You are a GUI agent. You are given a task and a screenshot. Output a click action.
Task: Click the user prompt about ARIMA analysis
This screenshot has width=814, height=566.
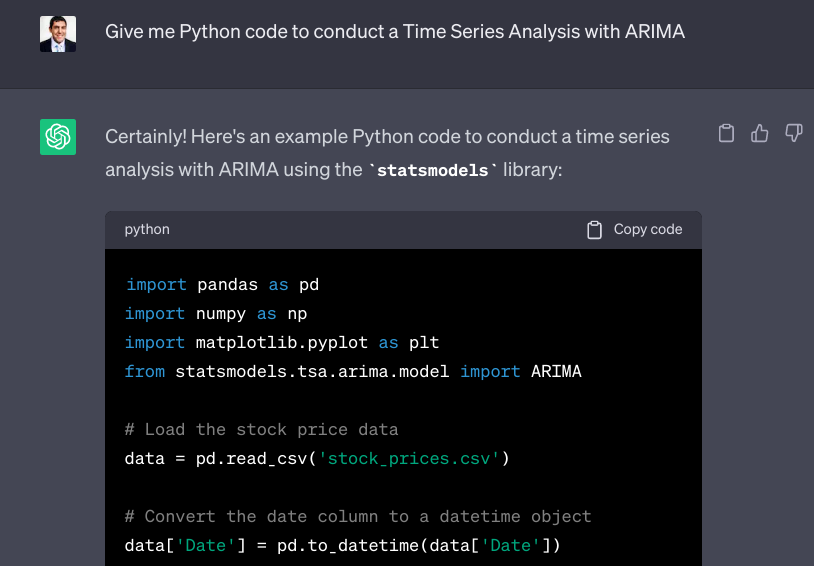pos(395,32)
